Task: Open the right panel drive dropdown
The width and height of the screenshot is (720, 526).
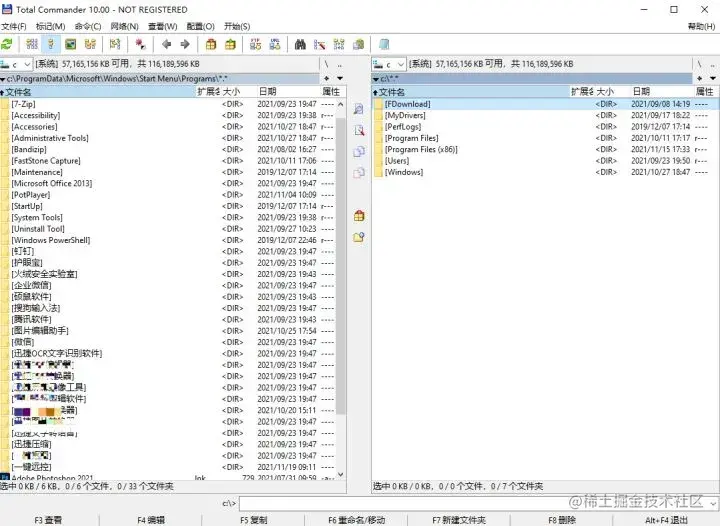Action: (401, 64)
